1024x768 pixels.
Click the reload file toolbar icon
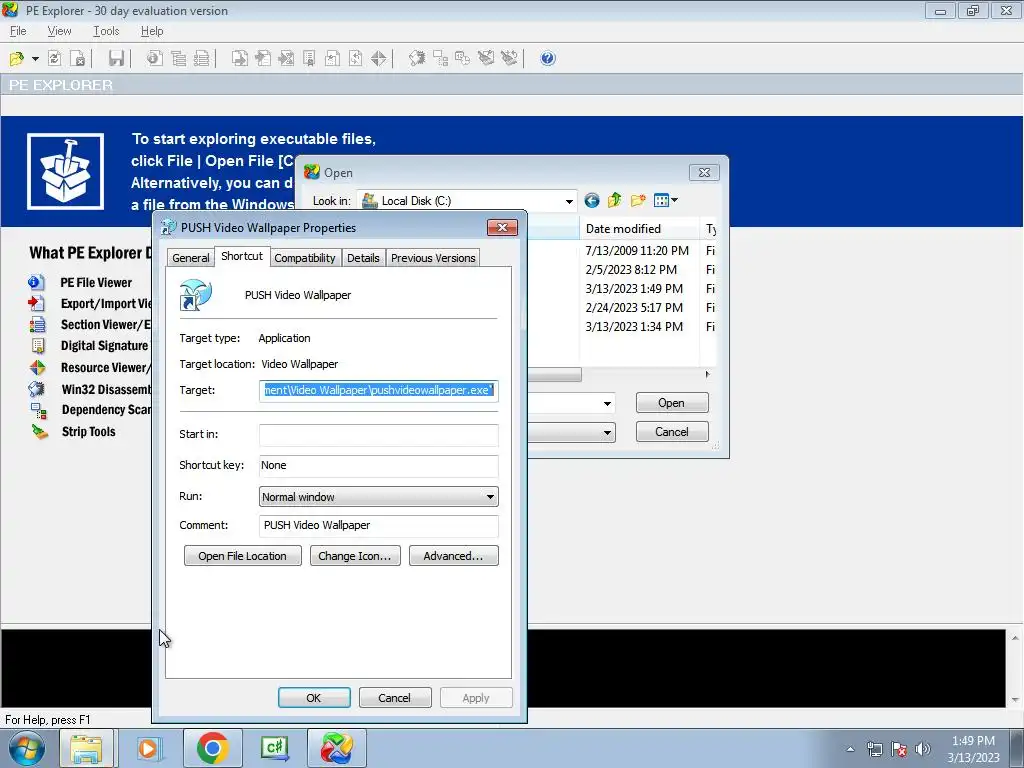tap(55, 59)
